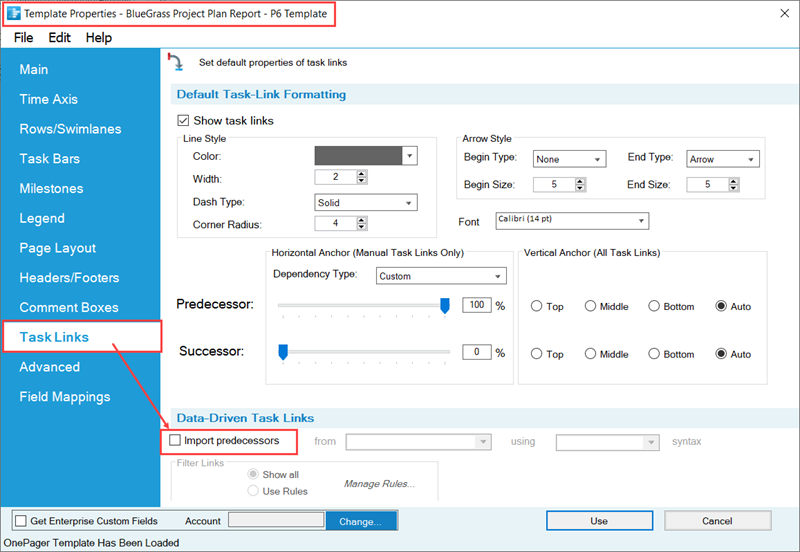This screenshot has width=800, height=552.
Task: Open the File menu
Action: pos(23,38)
